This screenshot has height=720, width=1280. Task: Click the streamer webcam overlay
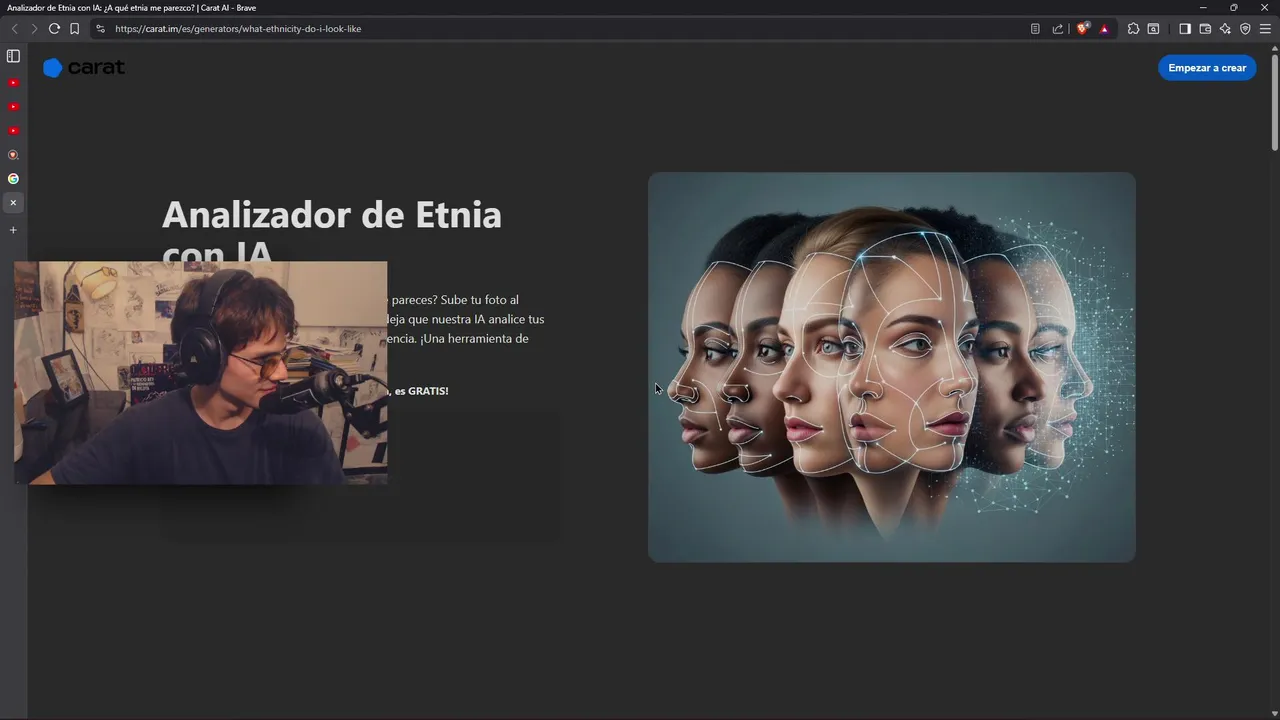pyautogui.click(x=200, y=373)
